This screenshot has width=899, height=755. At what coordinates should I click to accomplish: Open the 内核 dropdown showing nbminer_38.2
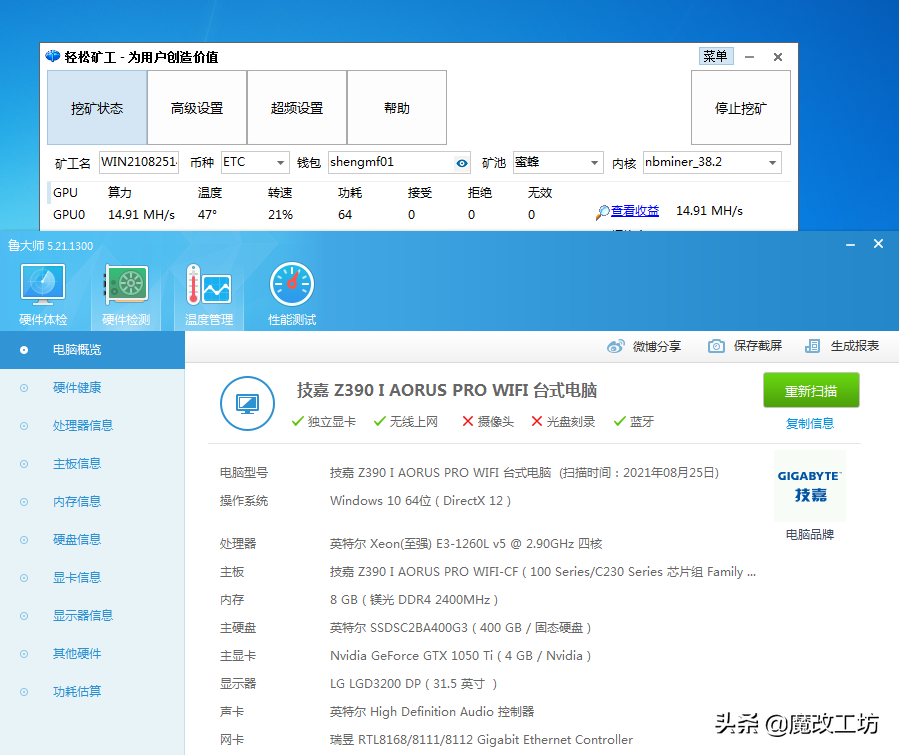point(711,162)
